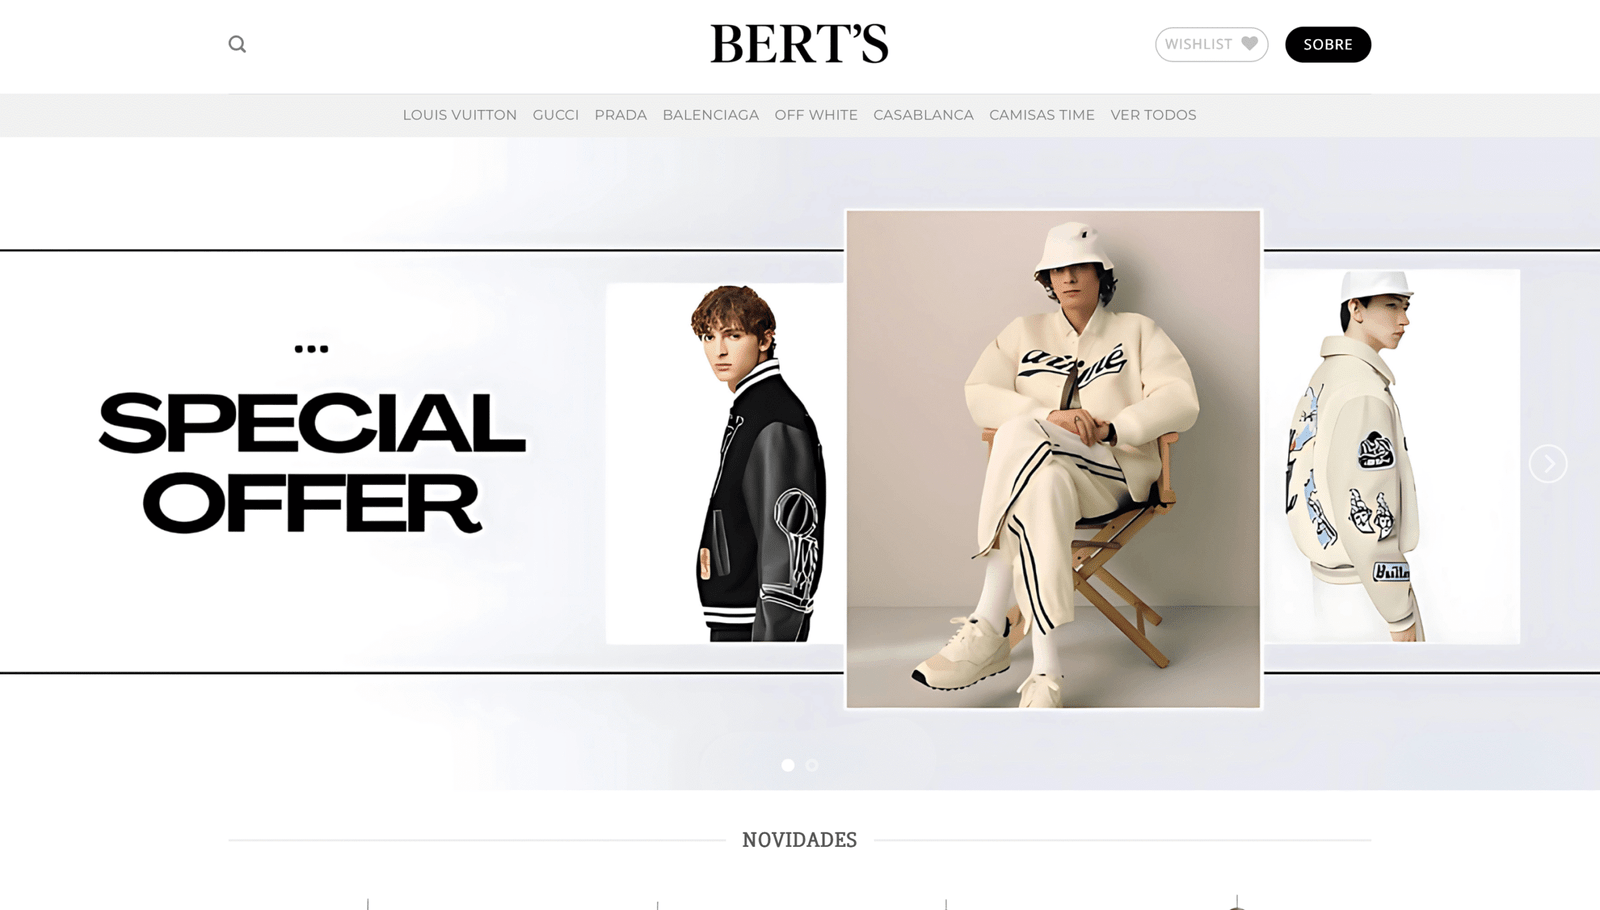1600x910 pixels.
Task: Select the first carousel slide dot
Action: tap(788, 765)
